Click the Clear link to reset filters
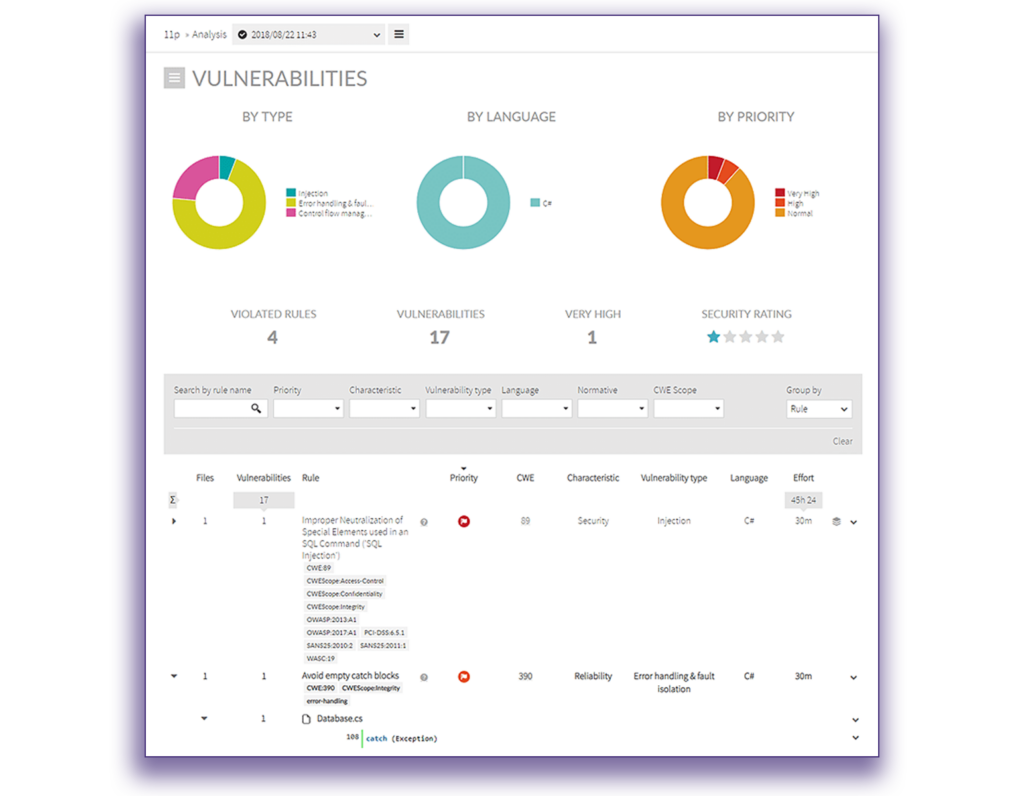The image size is (1024, 796). click(x=842, y=441)
